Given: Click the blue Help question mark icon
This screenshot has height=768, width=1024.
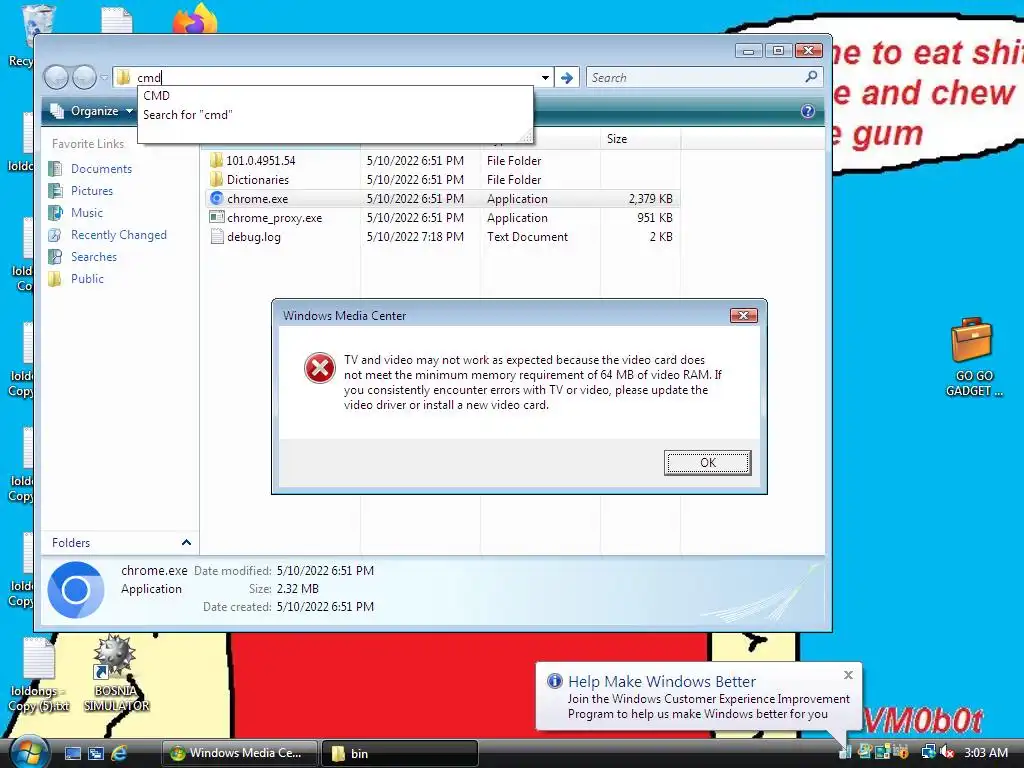Looking at the screenshot, I should [x=808, y=111].
